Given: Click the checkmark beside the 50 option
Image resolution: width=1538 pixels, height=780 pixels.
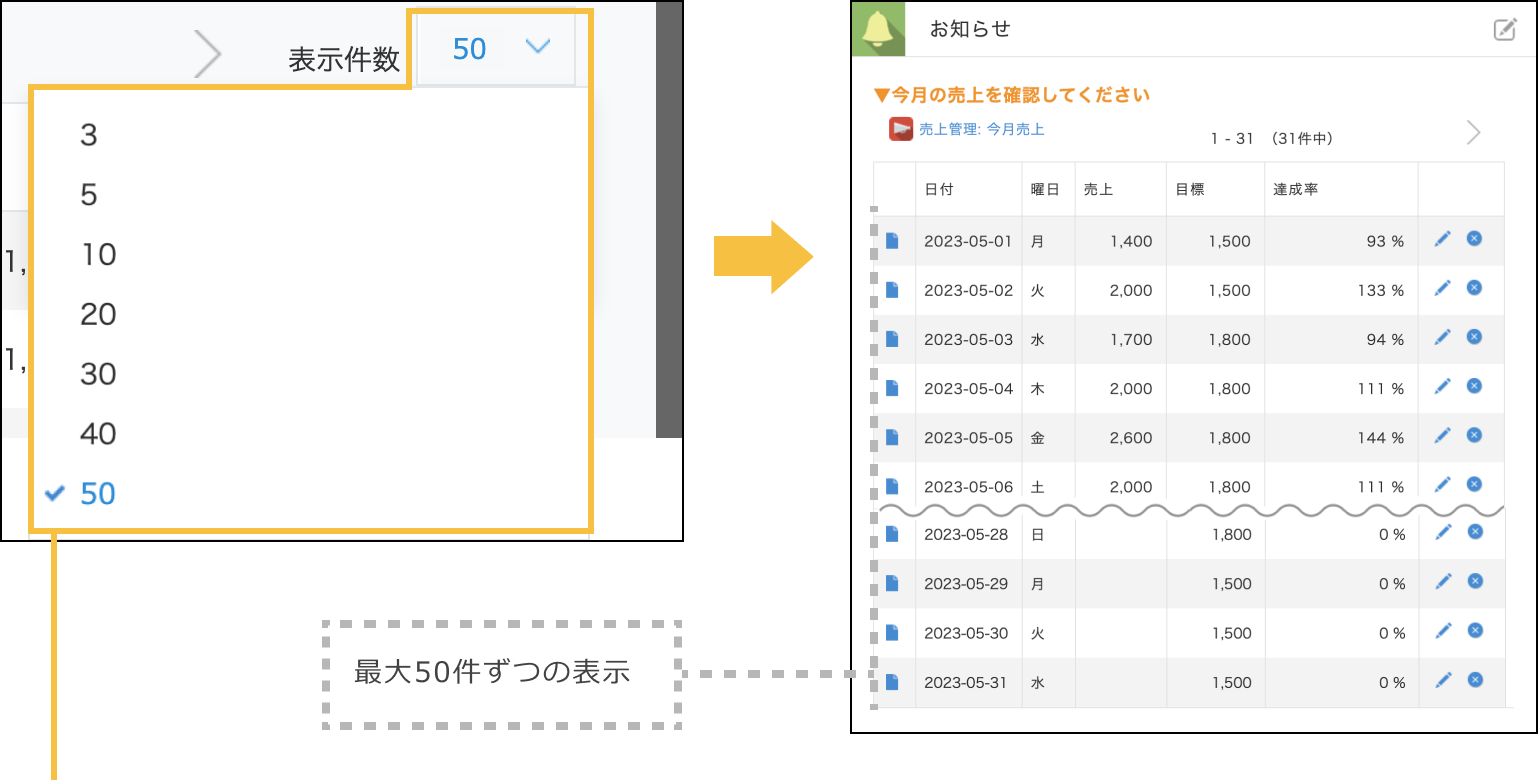Looking at the screenshot, I should [57, 493].
